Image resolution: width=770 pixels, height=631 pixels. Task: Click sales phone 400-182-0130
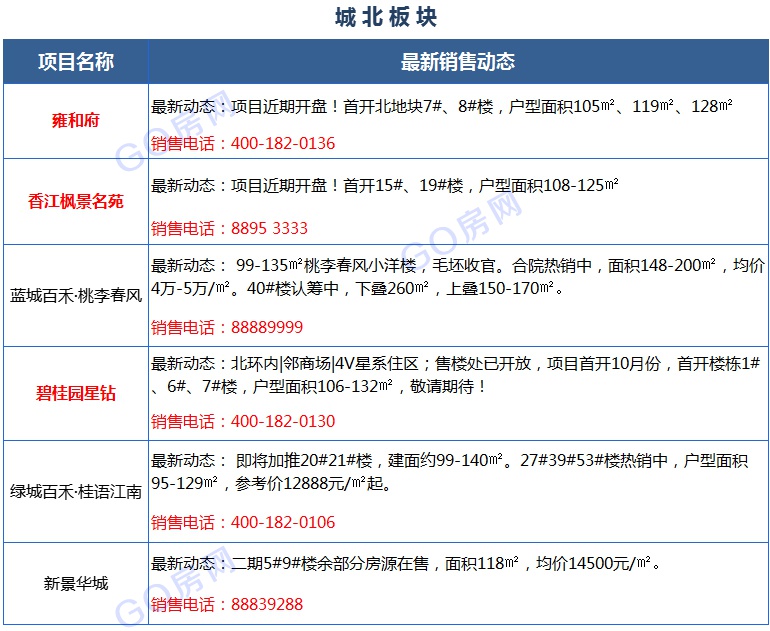(283, 421)
